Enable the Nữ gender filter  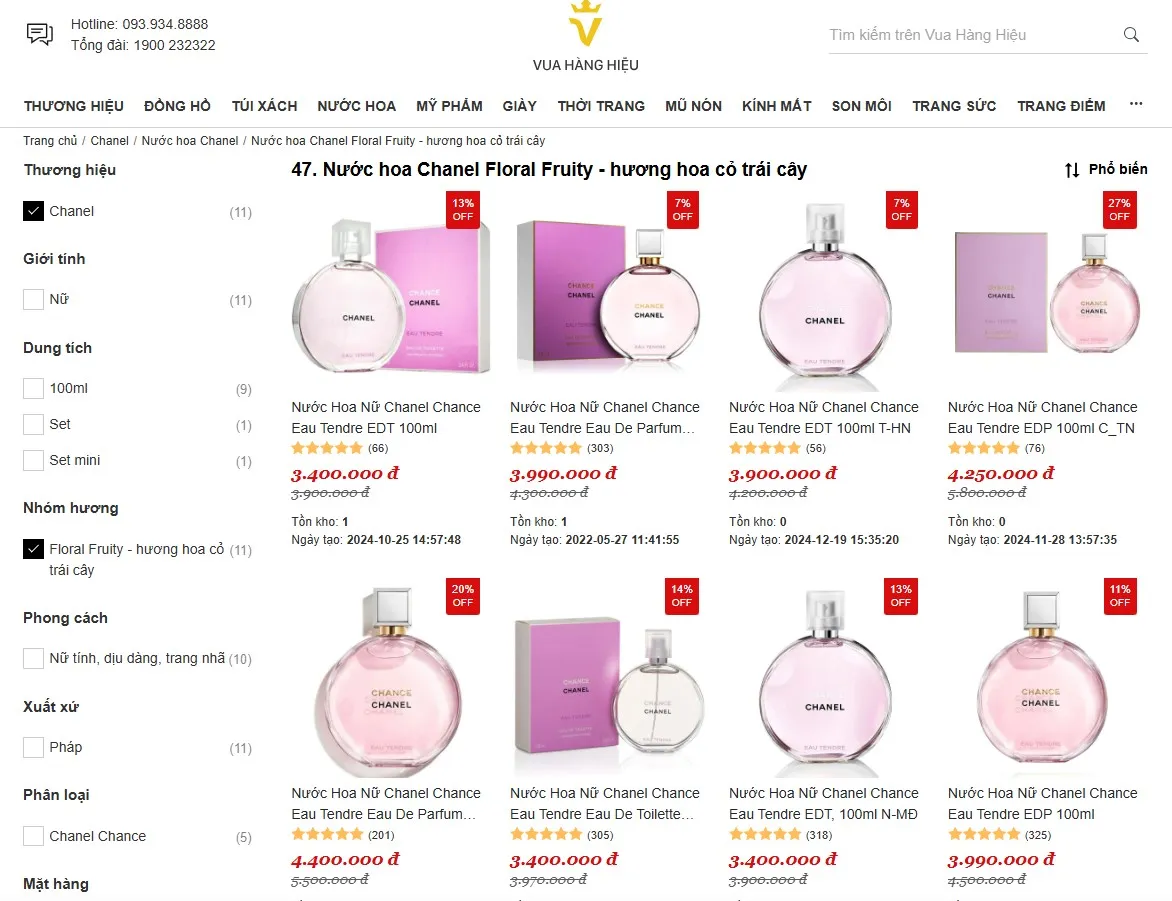31,299
